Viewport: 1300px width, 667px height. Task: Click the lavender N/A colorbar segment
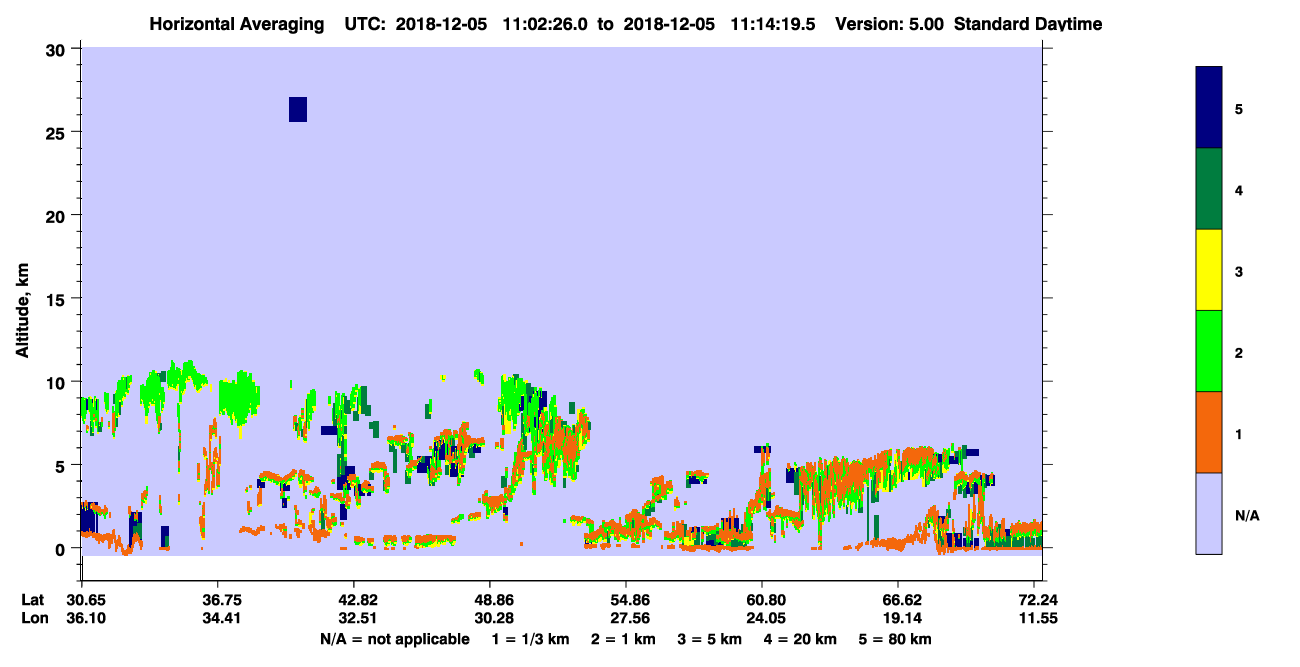tap(1208, 513)
